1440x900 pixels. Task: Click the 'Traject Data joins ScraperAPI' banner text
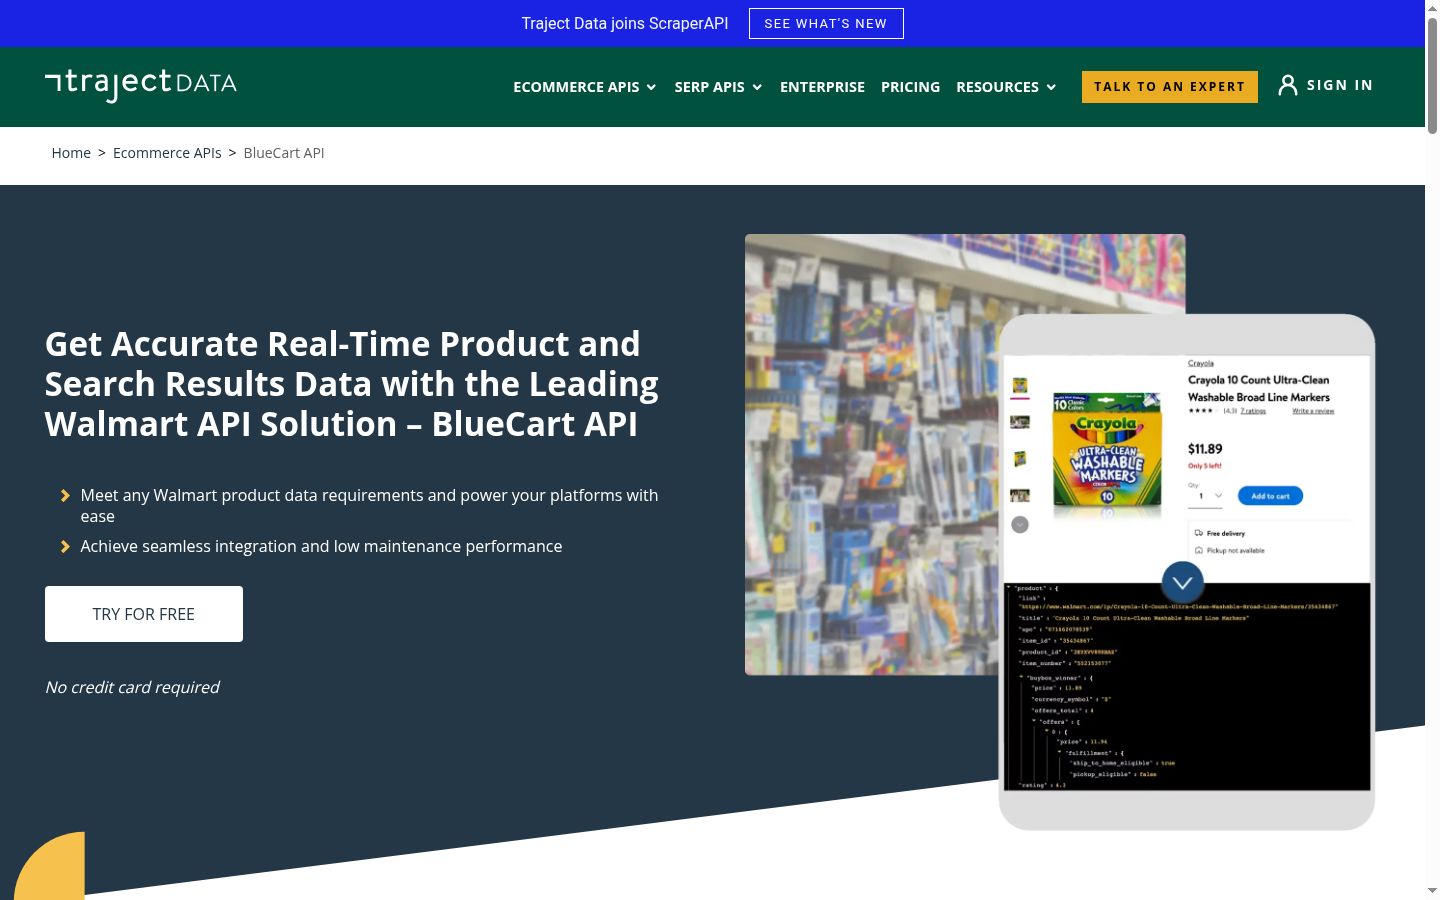(x=625, y=24)
